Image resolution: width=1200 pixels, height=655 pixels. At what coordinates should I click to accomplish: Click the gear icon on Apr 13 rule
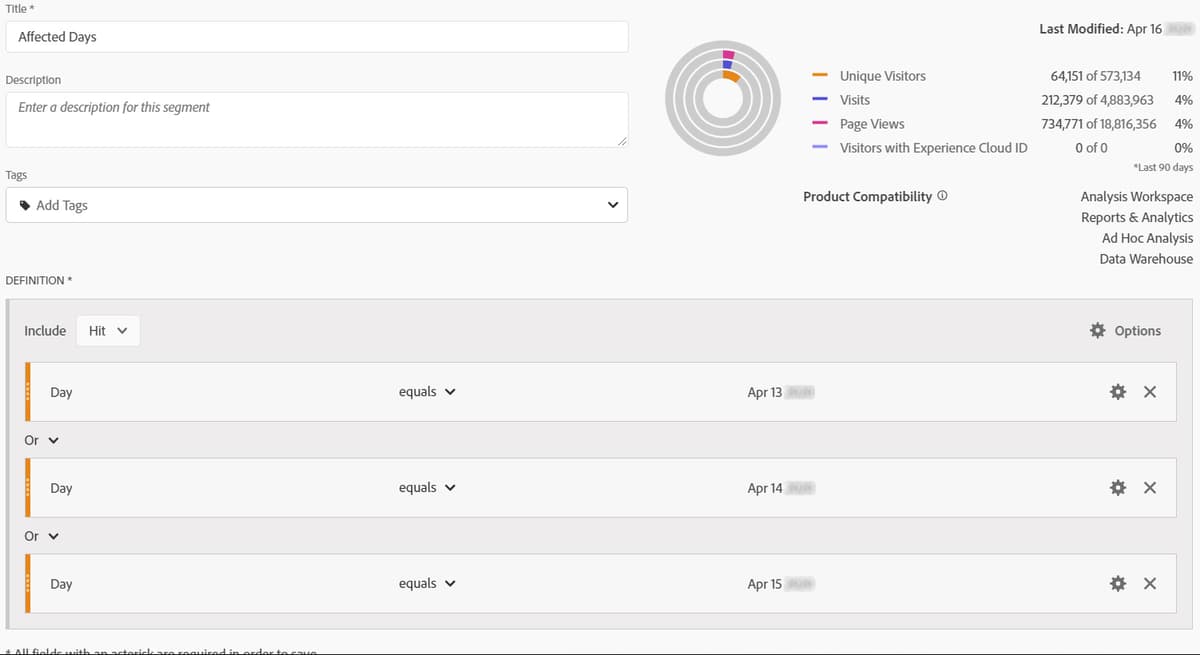(x=1117, y=392)
